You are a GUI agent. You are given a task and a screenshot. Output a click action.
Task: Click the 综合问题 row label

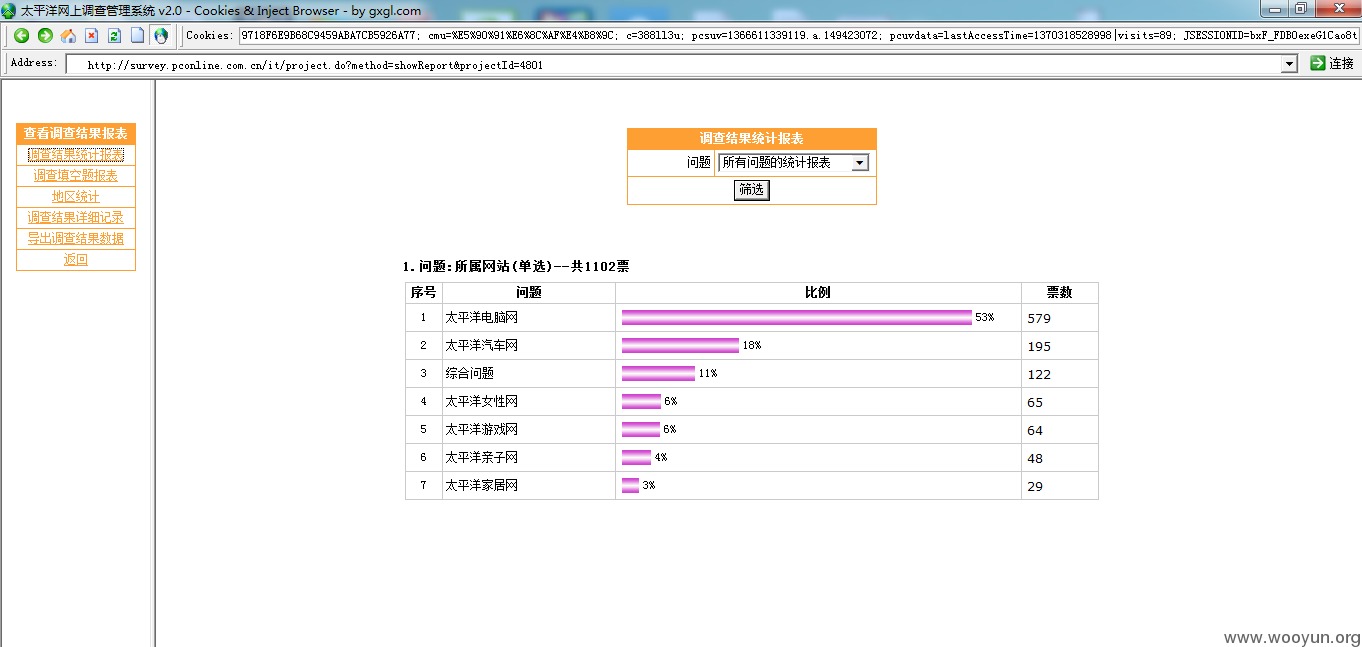(469, 373)
